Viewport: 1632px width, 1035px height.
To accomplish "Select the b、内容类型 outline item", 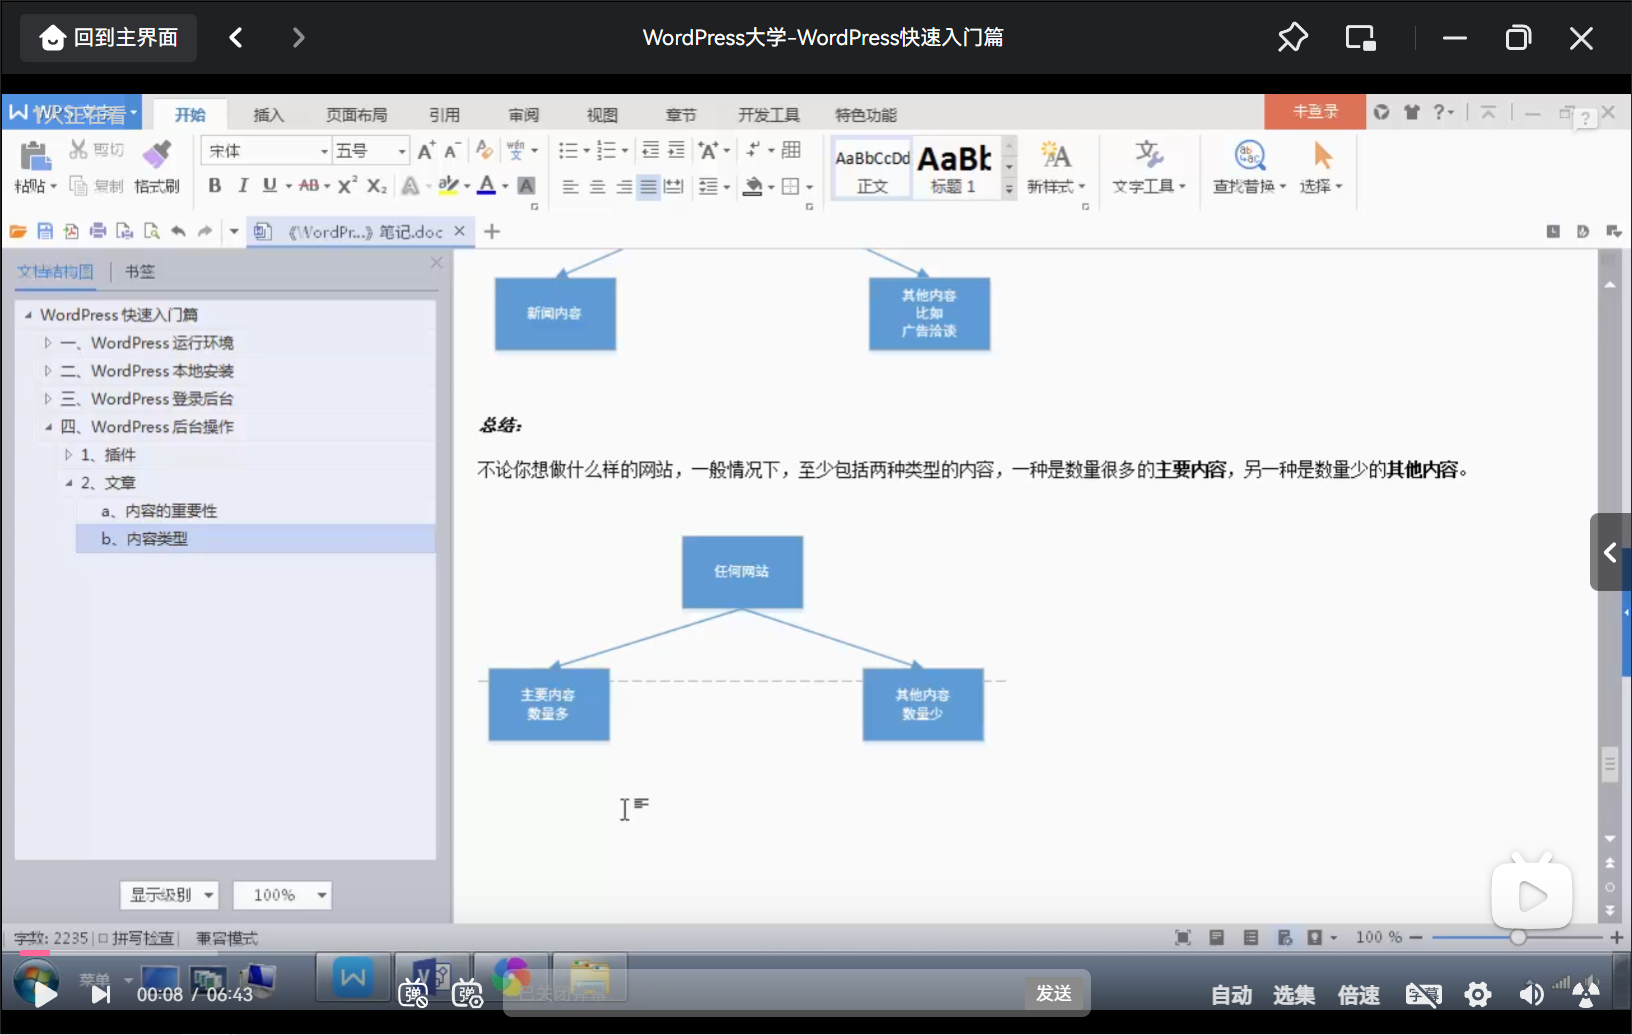I will tap(256, 539).
